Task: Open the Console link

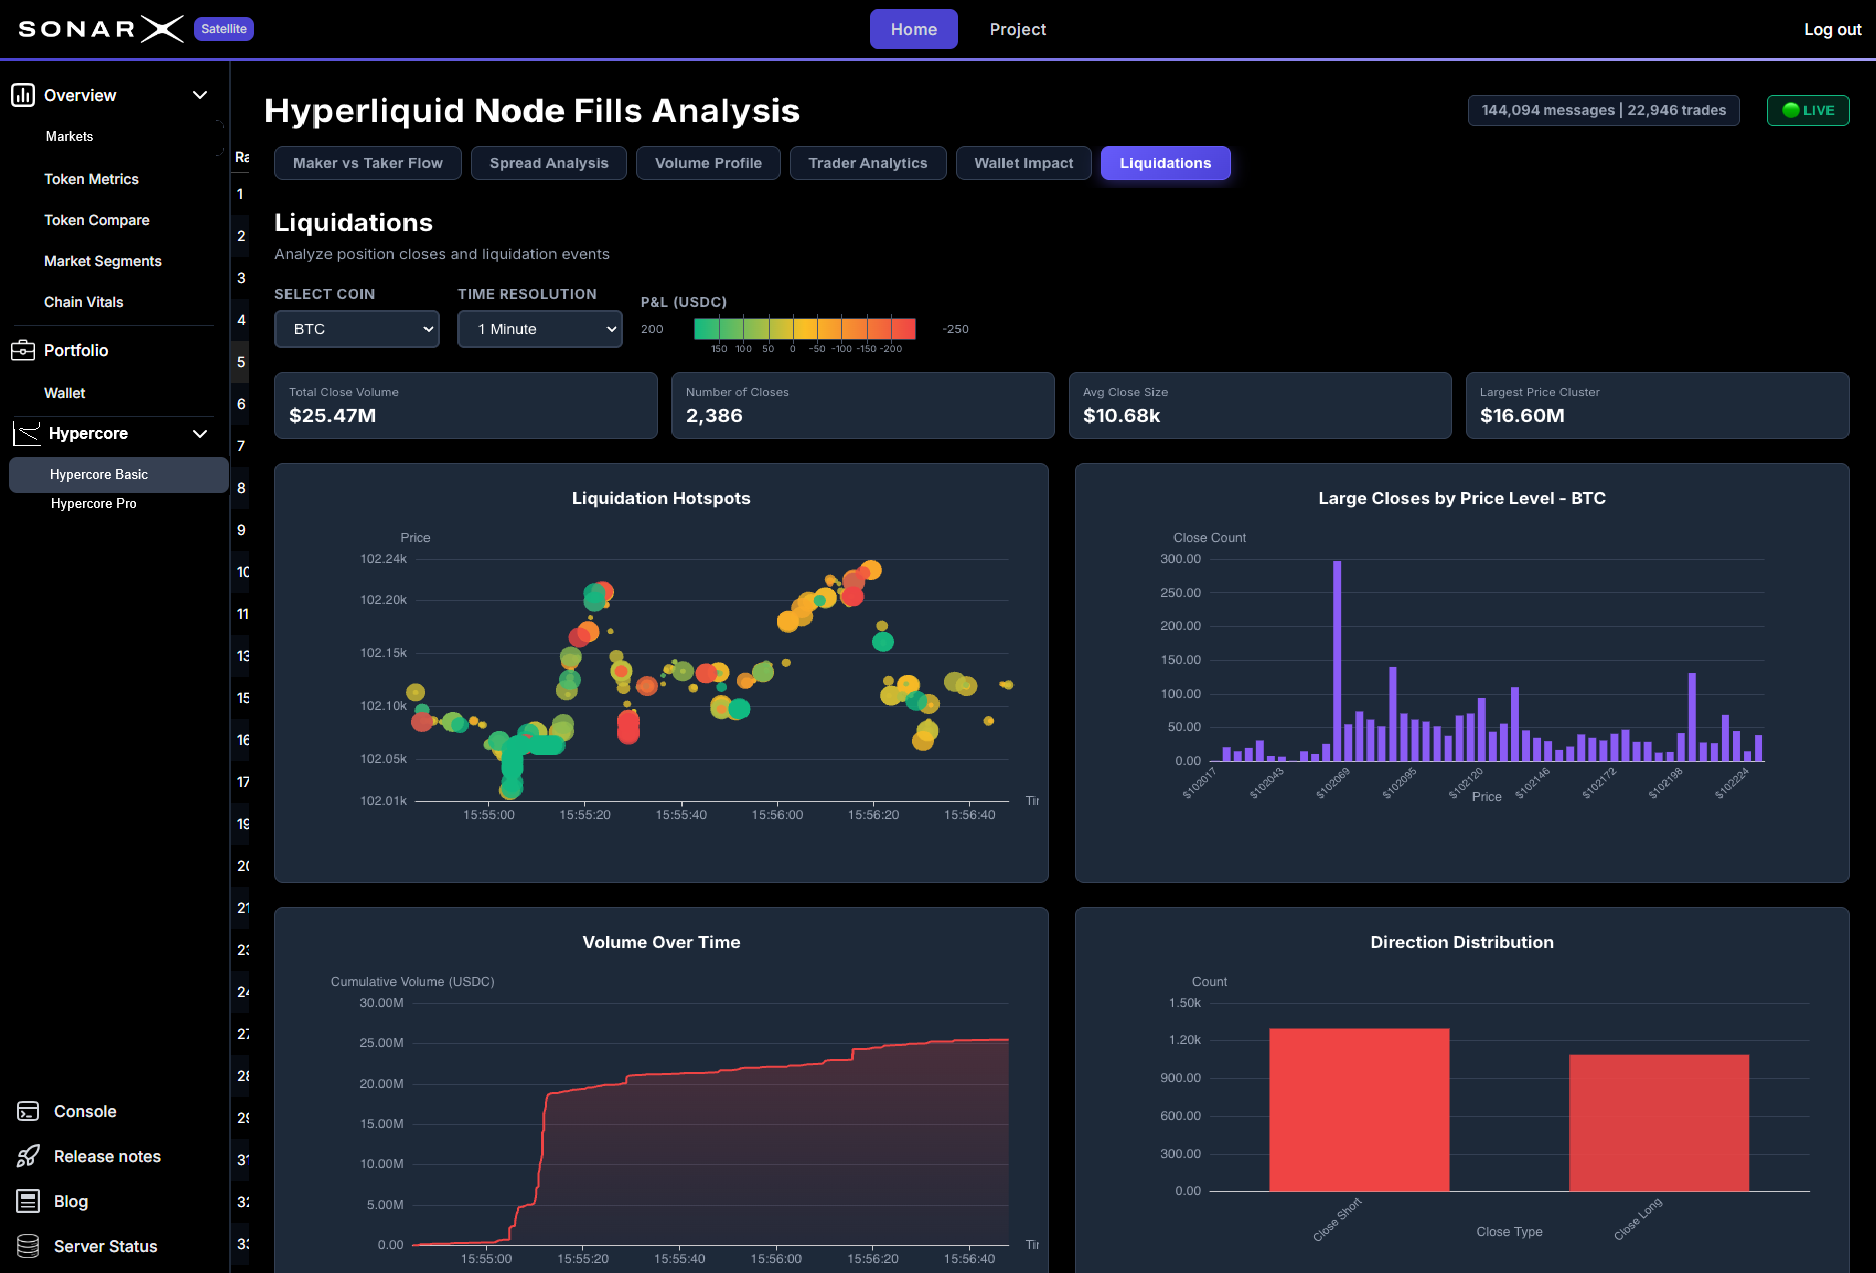Action: point(85,1111)
